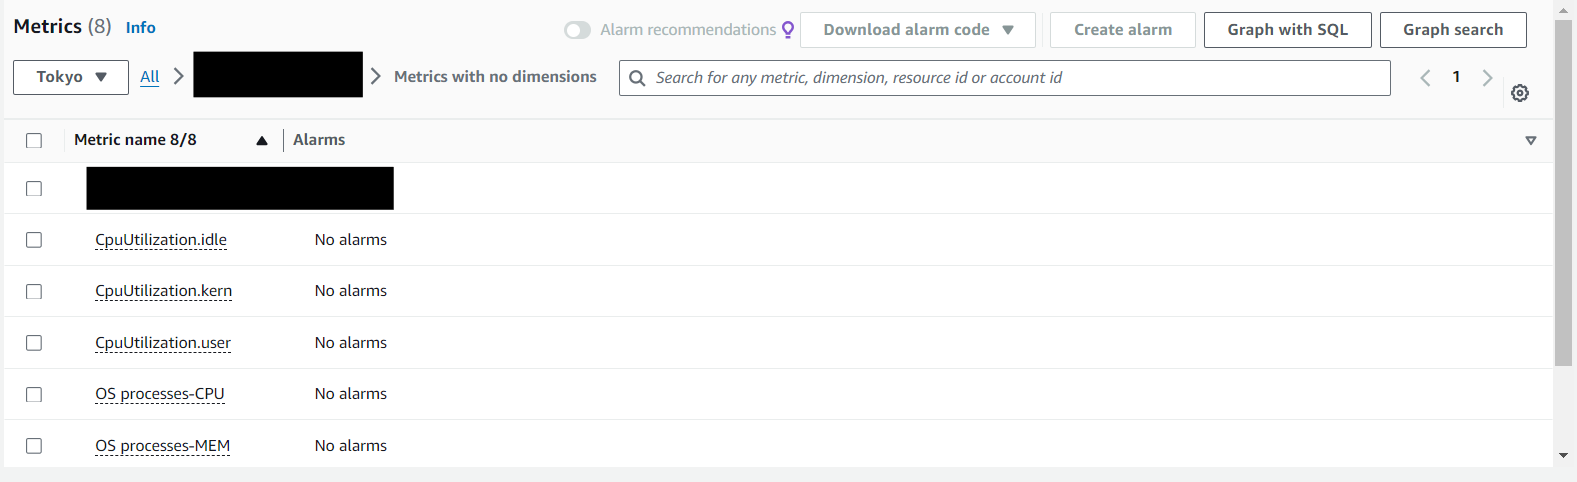Click the Graph with SQL button

click(x=1287, y=30)
